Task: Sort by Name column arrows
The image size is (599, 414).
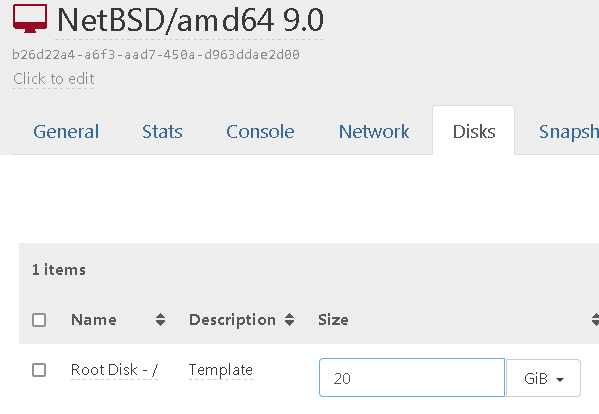Action: pyautogui.click(x=160, y=320)
